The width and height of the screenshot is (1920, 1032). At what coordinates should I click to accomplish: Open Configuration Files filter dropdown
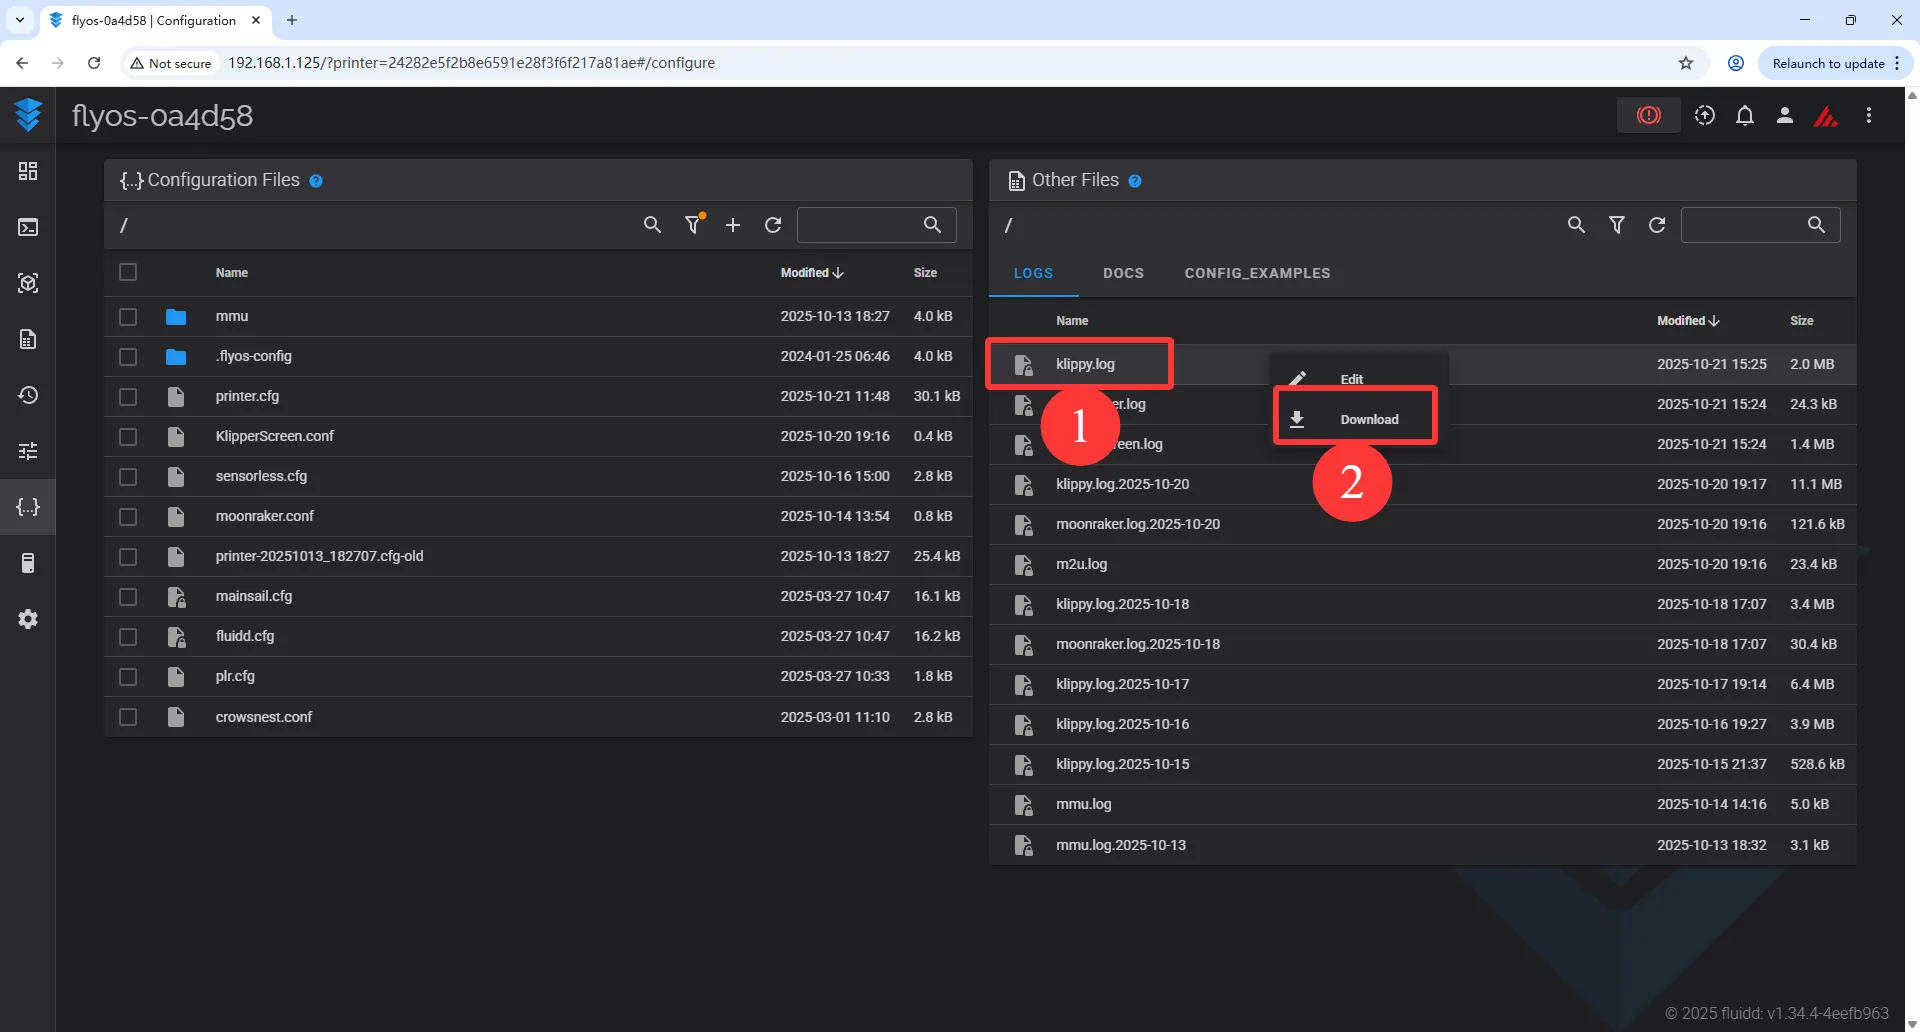693,225
